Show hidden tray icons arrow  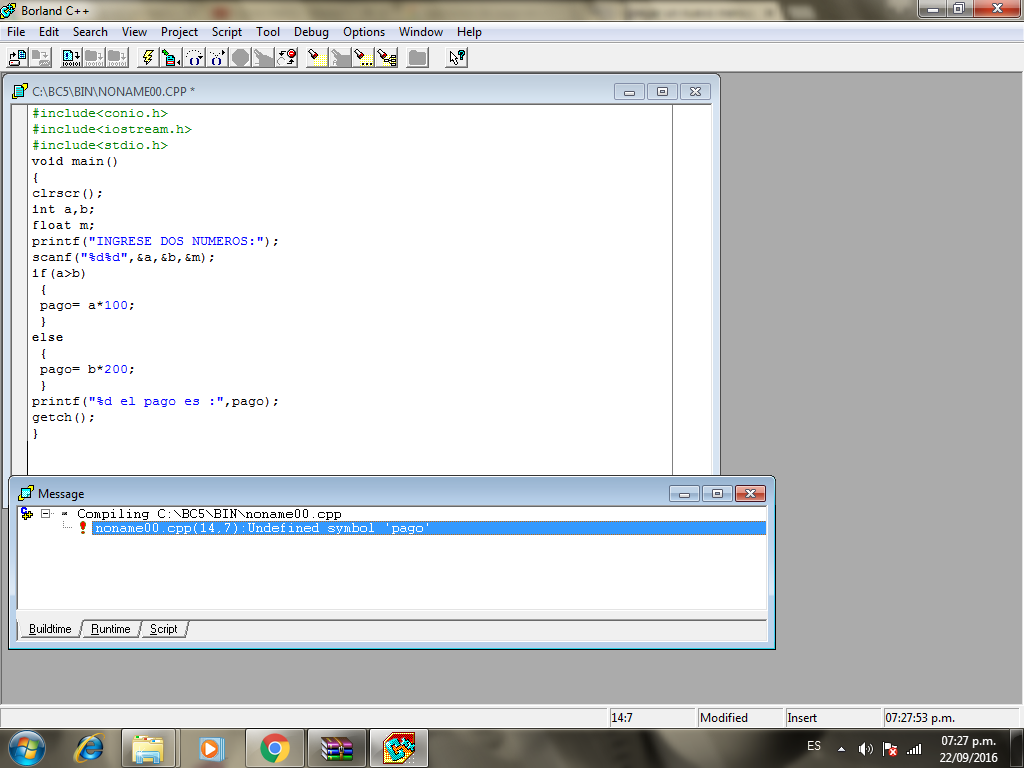click(841, 749)
